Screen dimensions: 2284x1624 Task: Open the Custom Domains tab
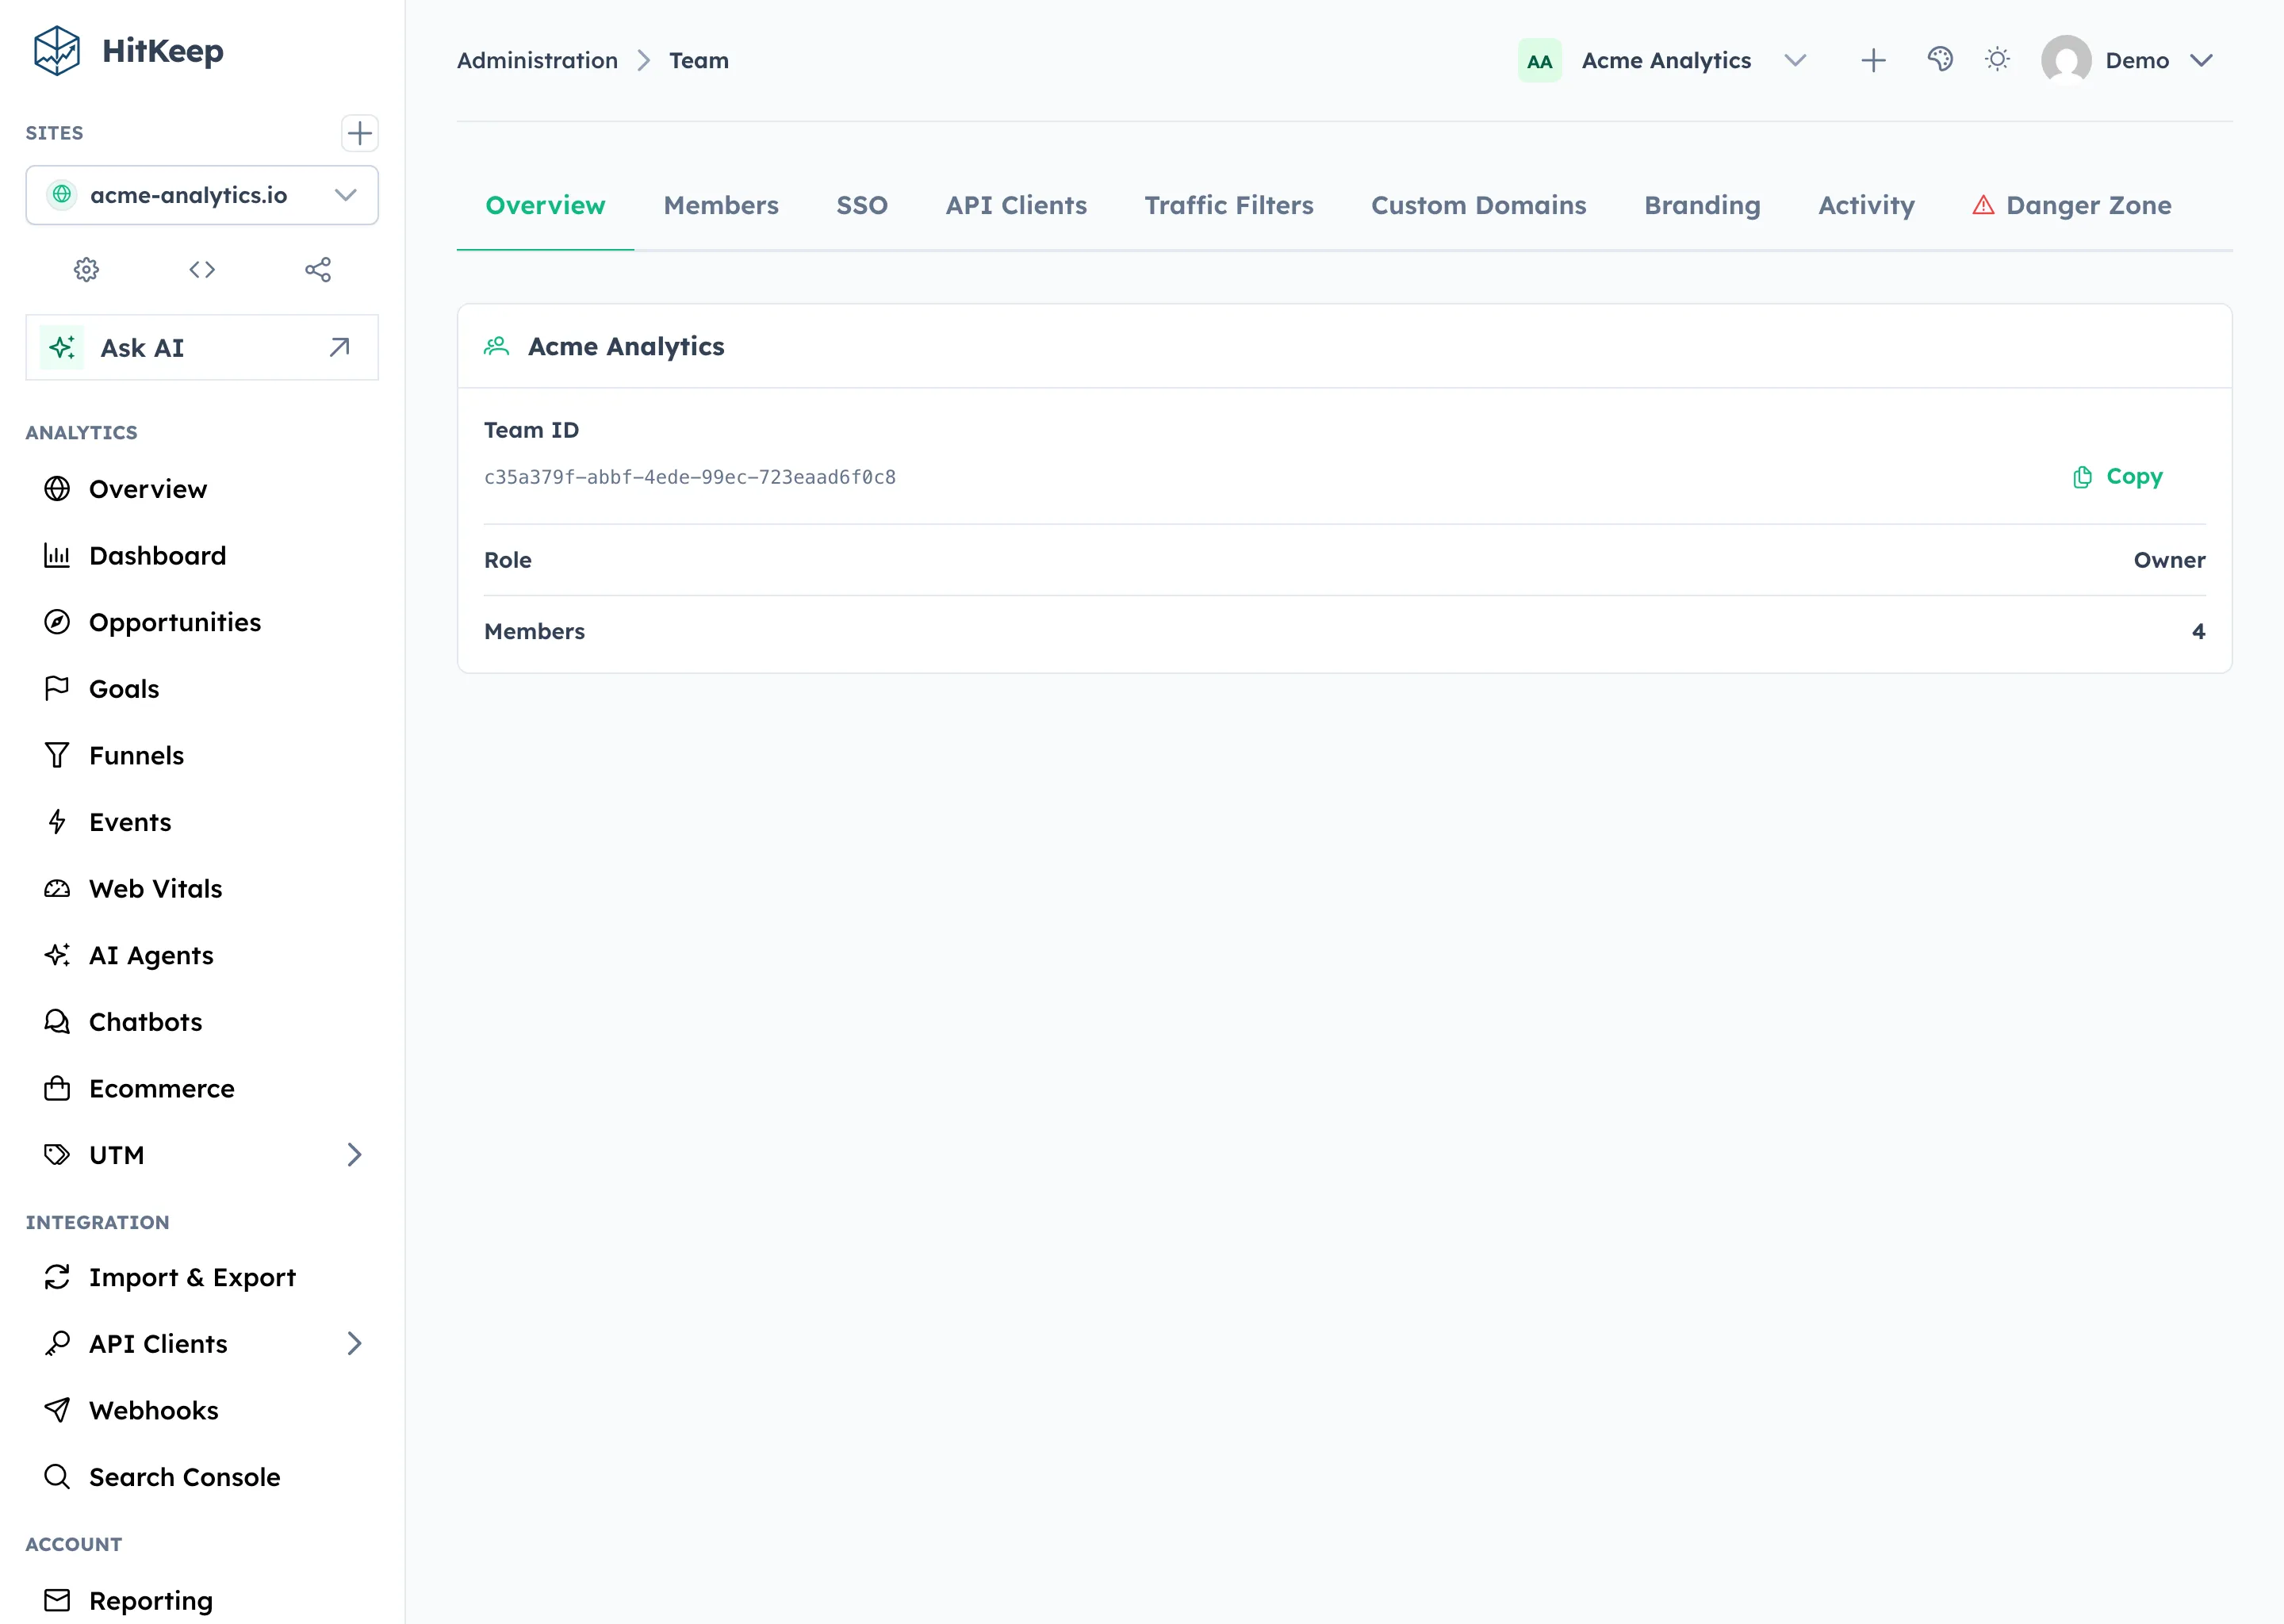coord(1478,205)
